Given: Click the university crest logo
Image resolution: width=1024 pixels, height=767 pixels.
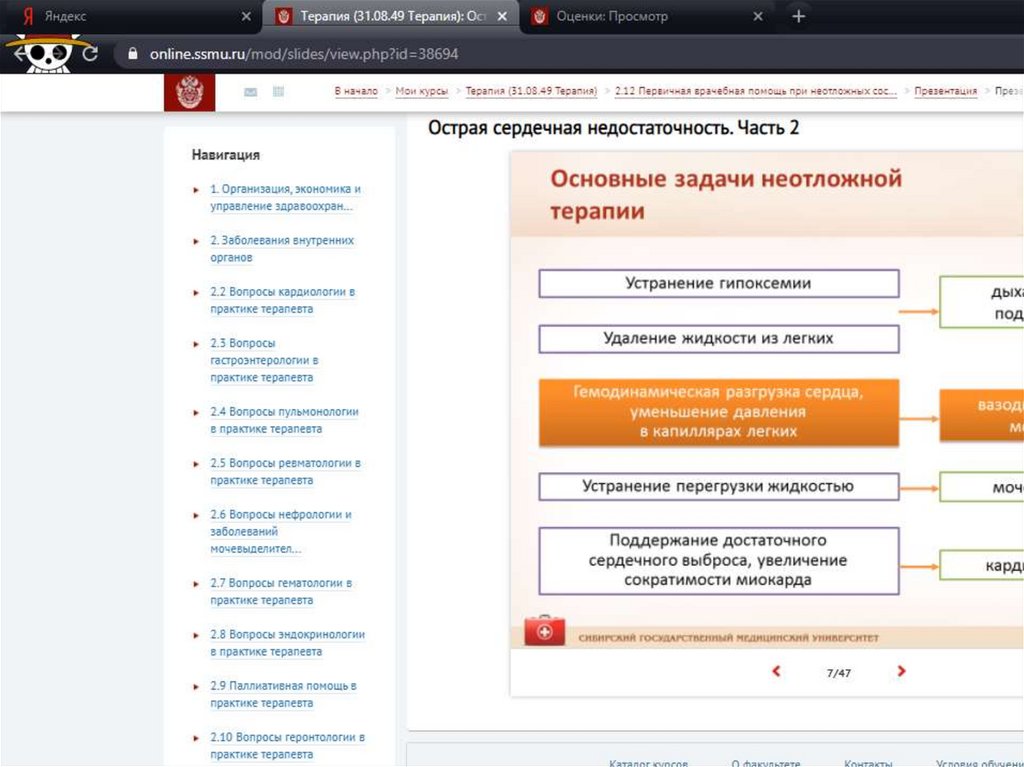Looking at the screenshot, I should point(189,92).
